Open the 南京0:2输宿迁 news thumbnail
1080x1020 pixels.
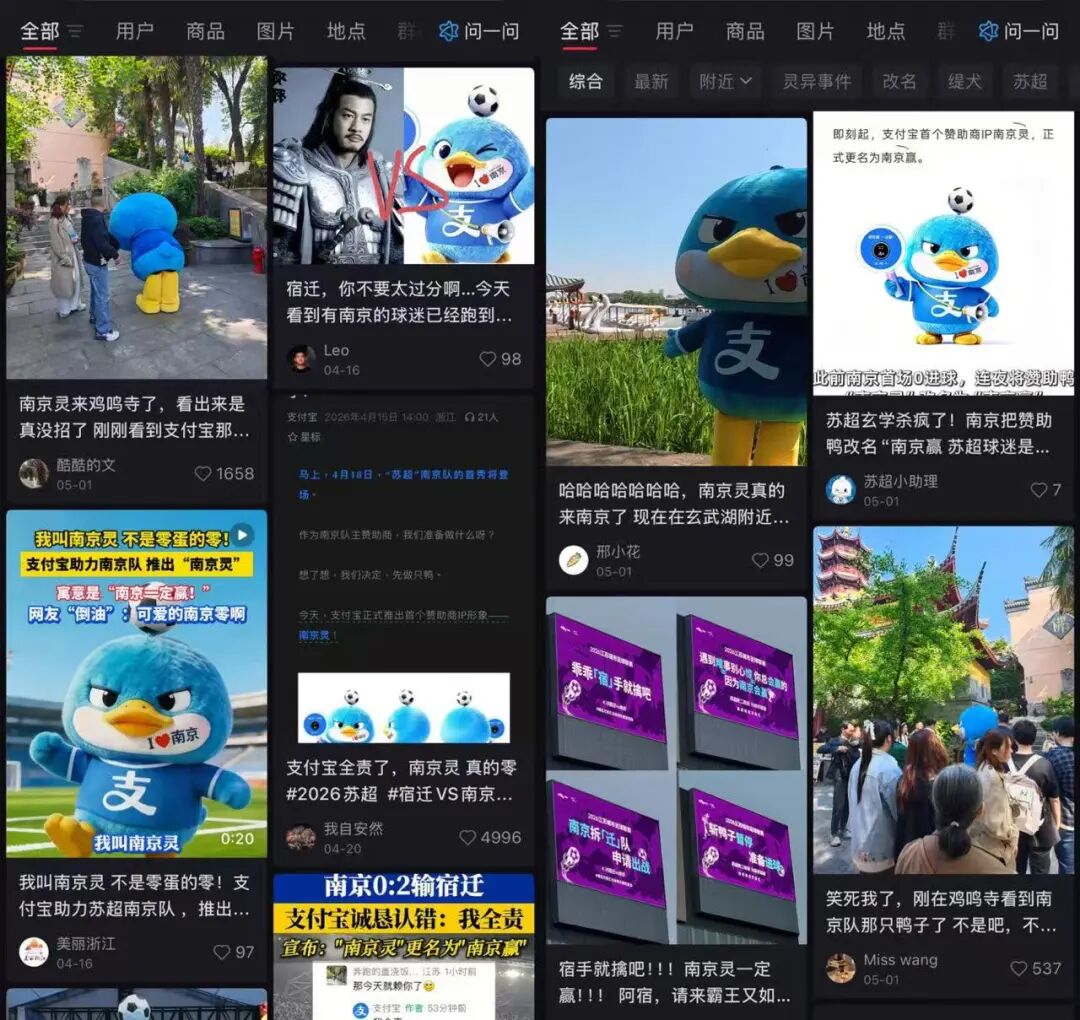[x=404, y=947]
